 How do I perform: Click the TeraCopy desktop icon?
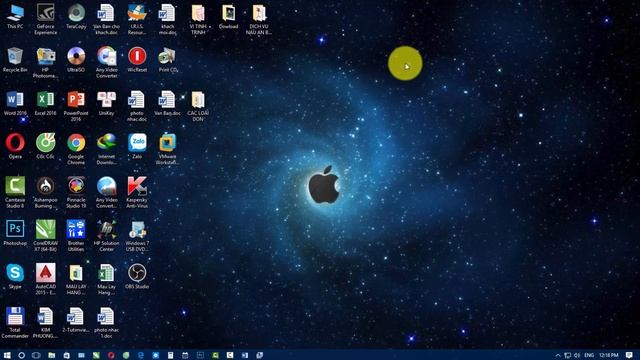click(x=76, y=16)
